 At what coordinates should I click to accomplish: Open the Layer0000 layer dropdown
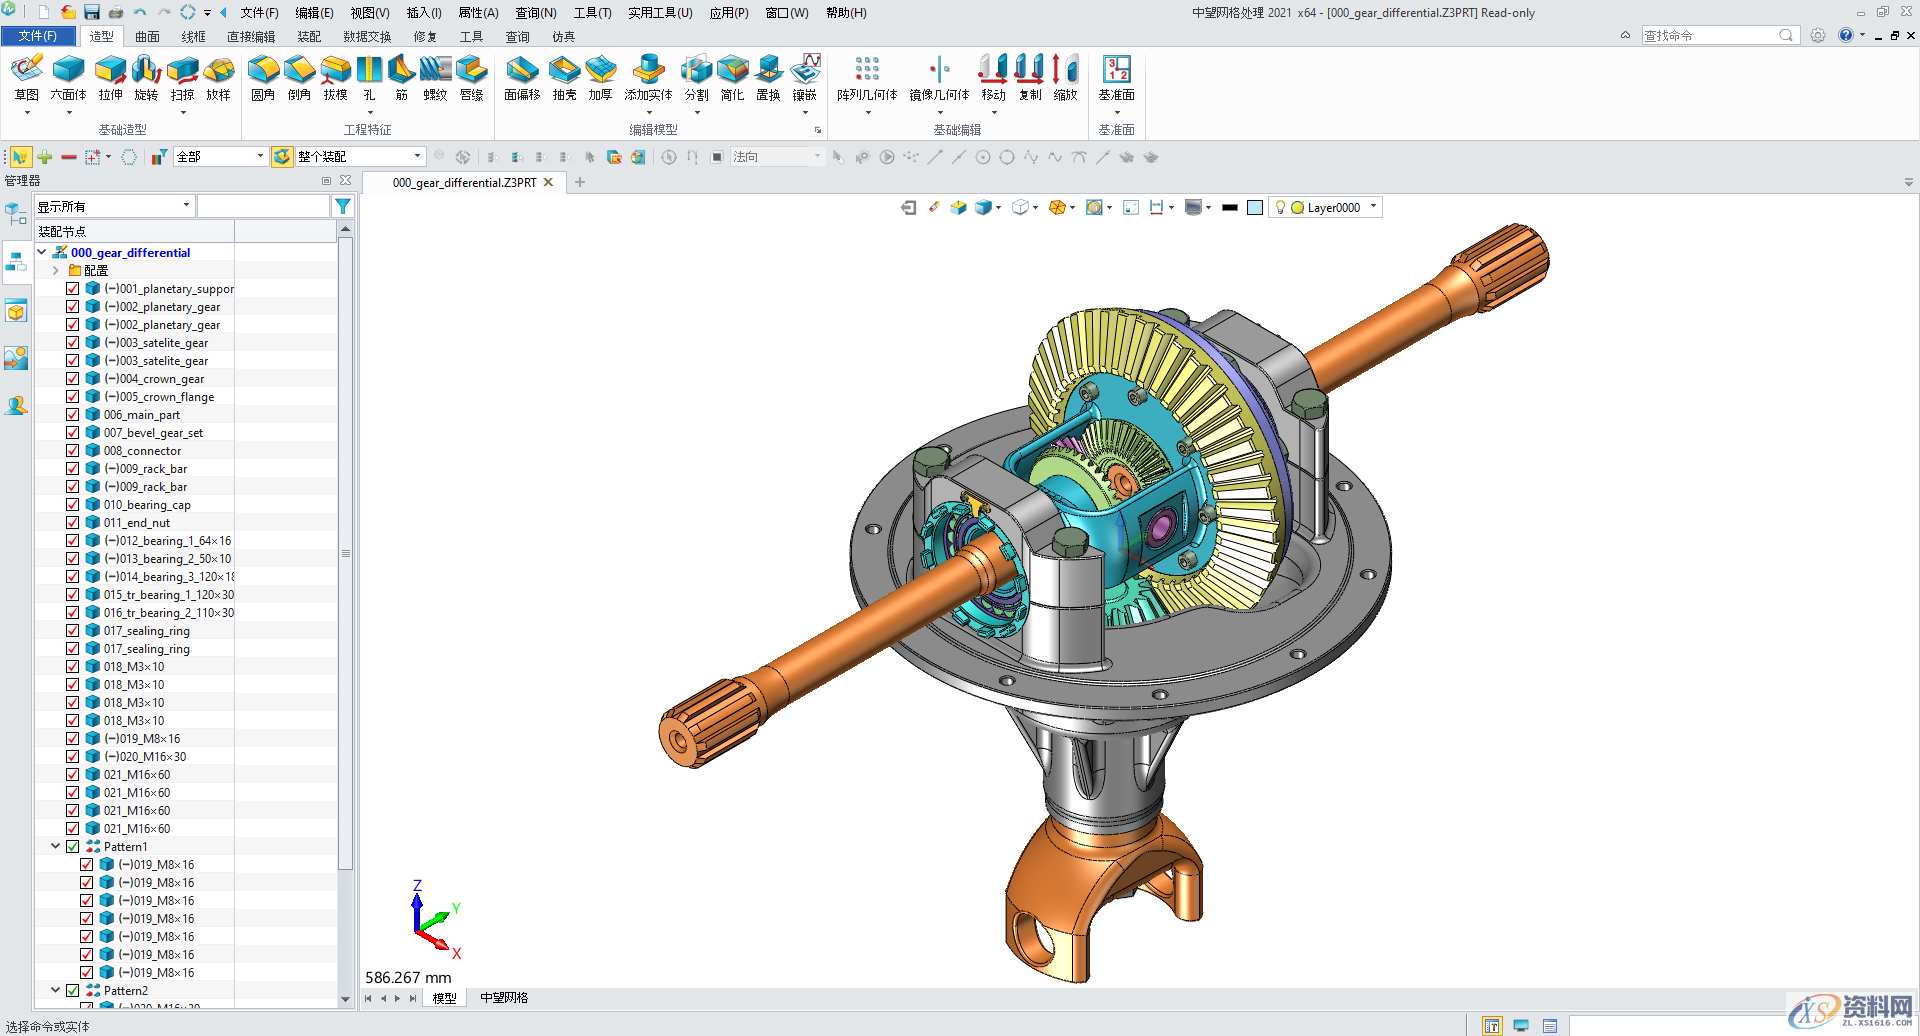1373,207
